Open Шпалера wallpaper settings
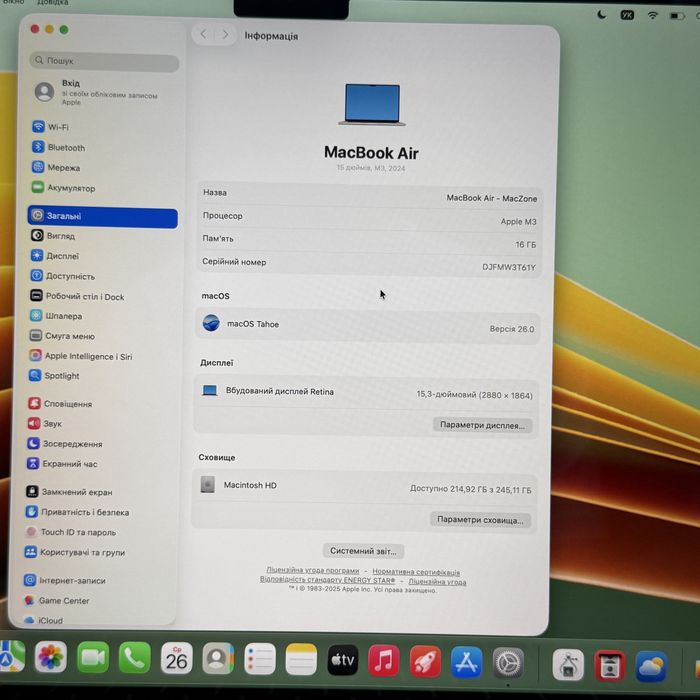The width and height of the screenshot is (700, 700). click(x=56, y=316)
